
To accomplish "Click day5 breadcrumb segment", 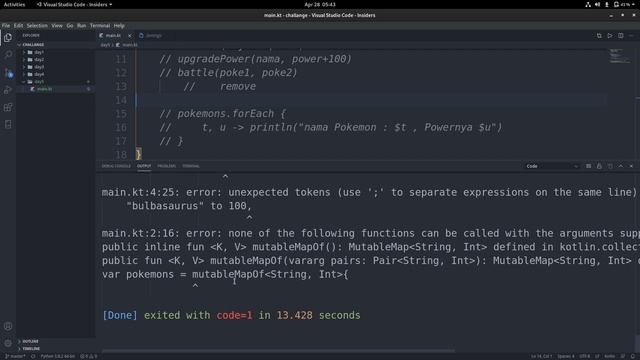I will point(105,45).
